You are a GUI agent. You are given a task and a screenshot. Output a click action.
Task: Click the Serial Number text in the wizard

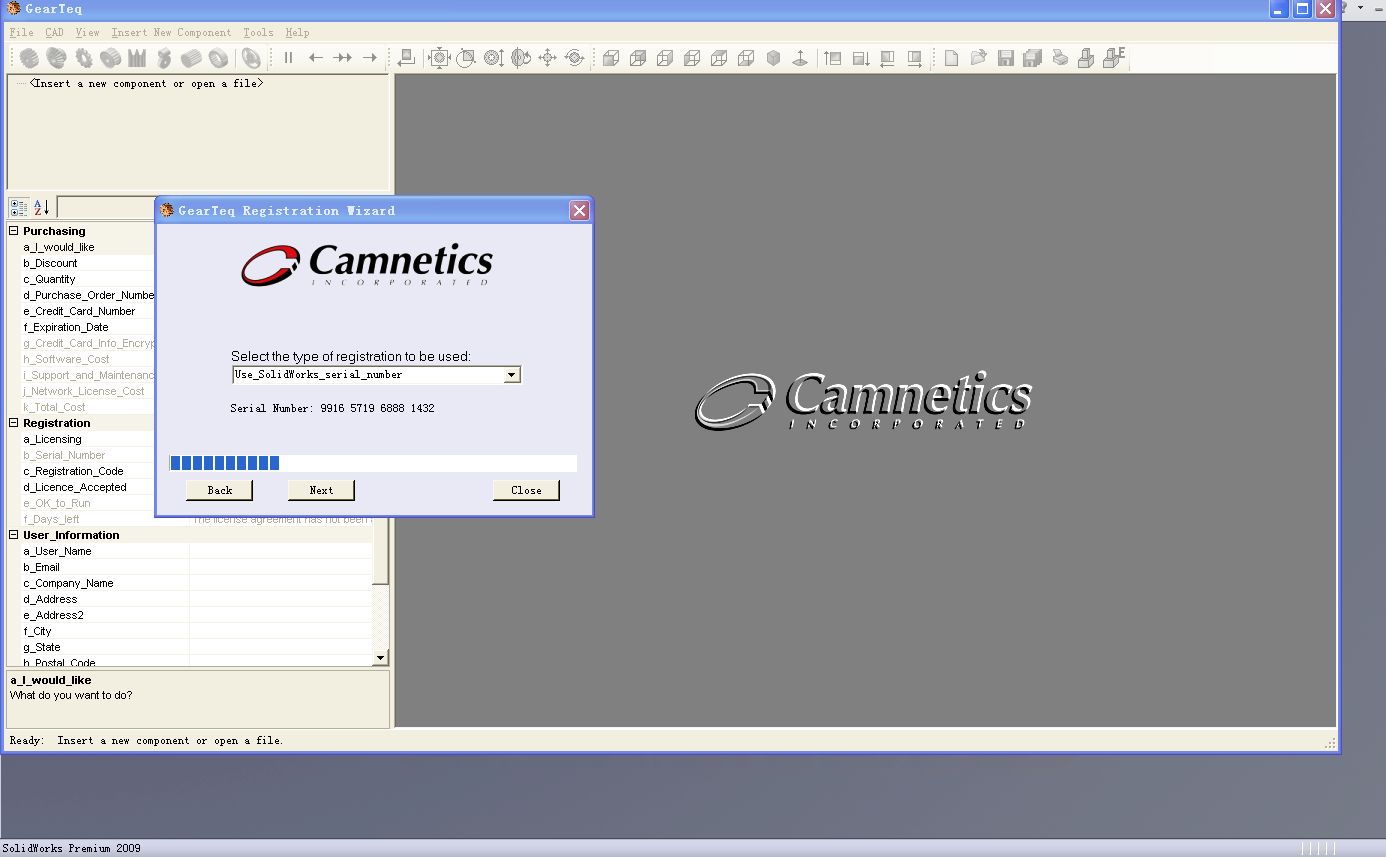tap(332, 408)
